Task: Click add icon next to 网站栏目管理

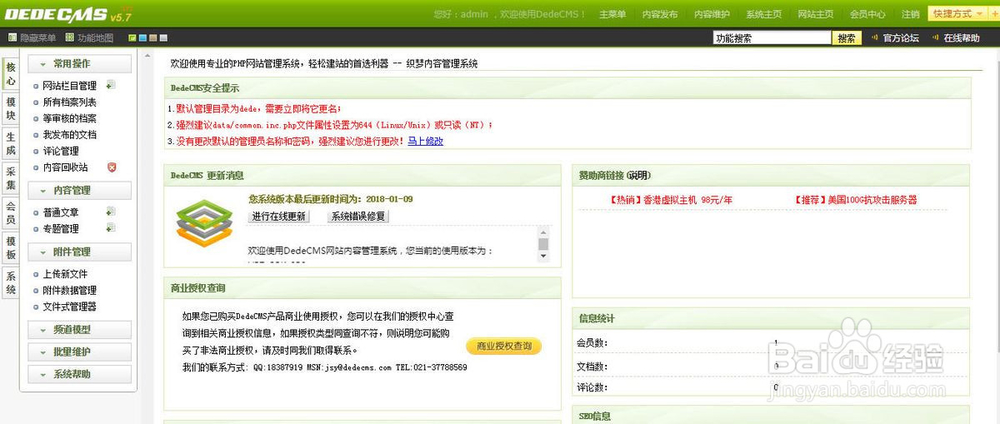Action: [111, 85]
